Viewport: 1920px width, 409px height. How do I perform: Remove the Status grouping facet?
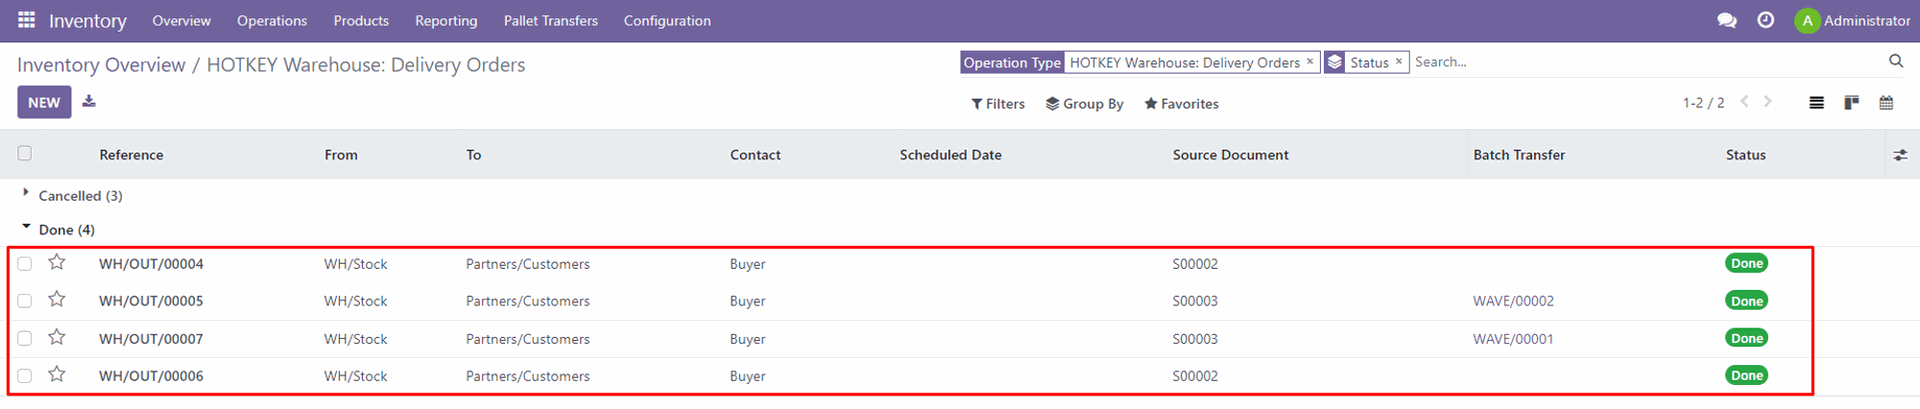point(1399,61)
